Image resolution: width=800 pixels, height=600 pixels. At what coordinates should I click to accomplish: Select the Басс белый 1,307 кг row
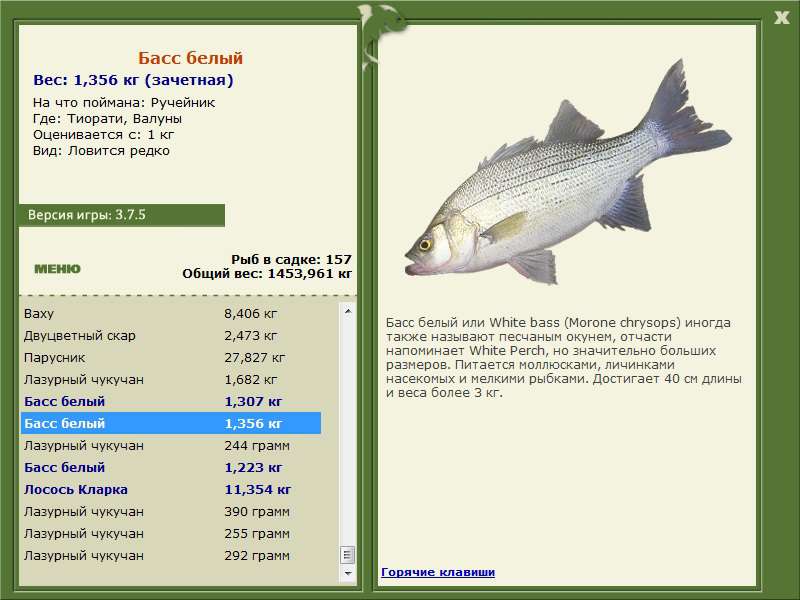[171, 402]
